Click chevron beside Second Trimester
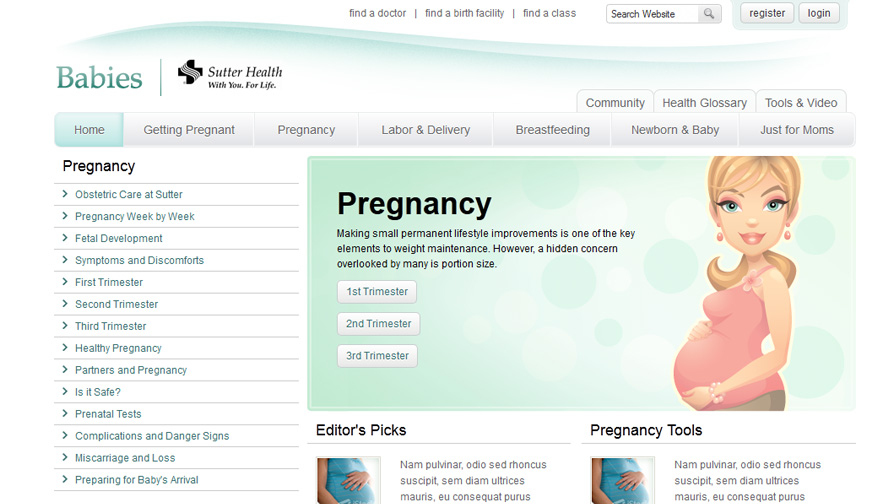 click(65, 304)
